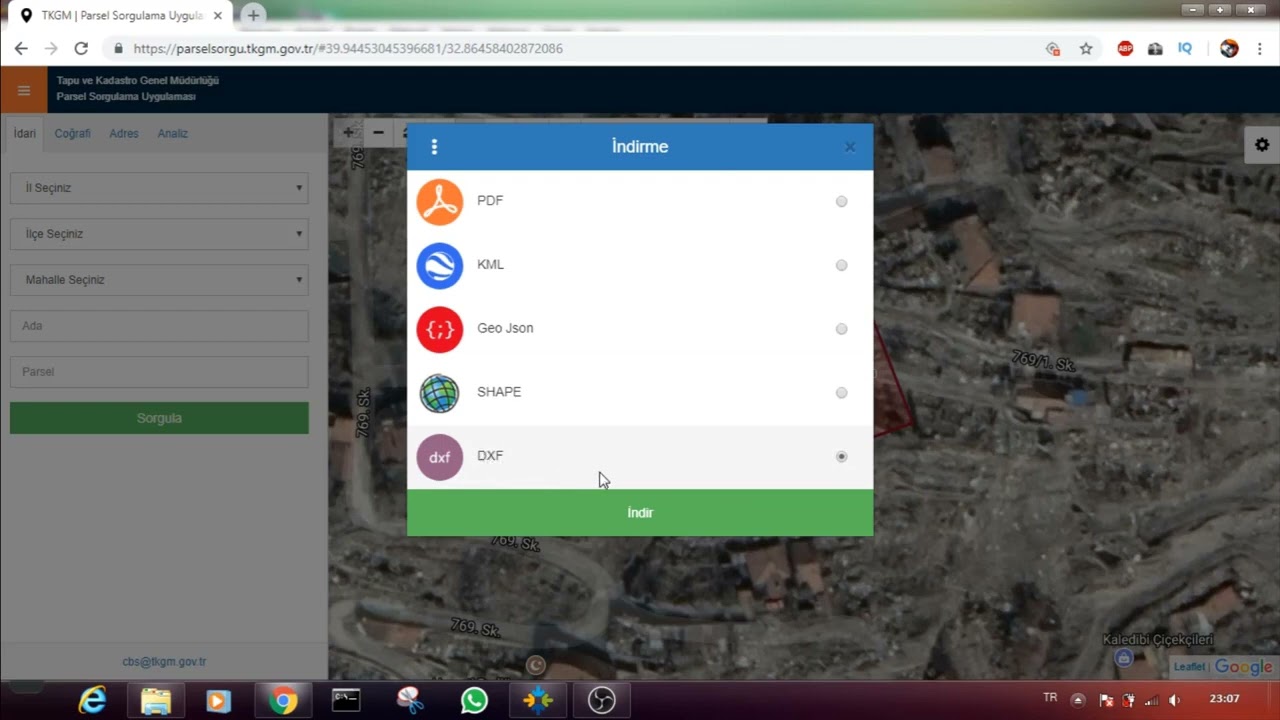This screenshot has height=720, width=1280.
Task: Zoom in the map with plus button
Action: tap(347, 132)
